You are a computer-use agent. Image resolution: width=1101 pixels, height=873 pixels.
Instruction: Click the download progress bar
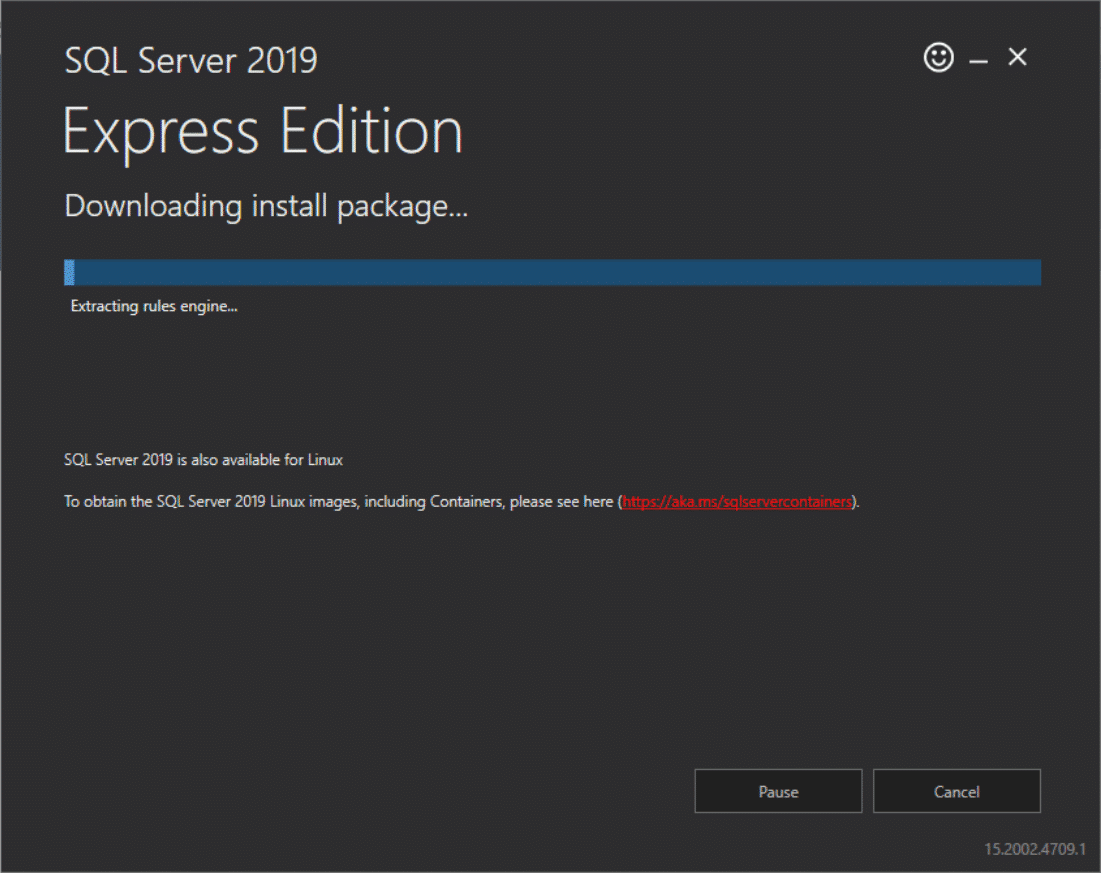point(553,273)
